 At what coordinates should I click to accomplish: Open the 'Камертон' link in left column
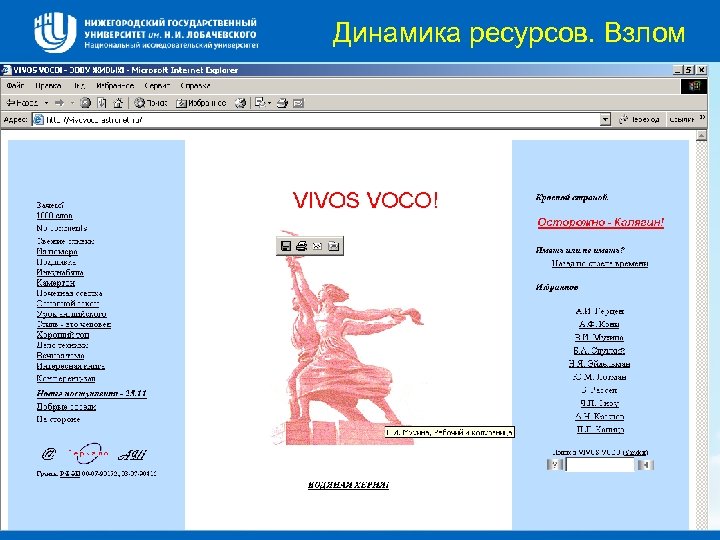tap(56, 283)
